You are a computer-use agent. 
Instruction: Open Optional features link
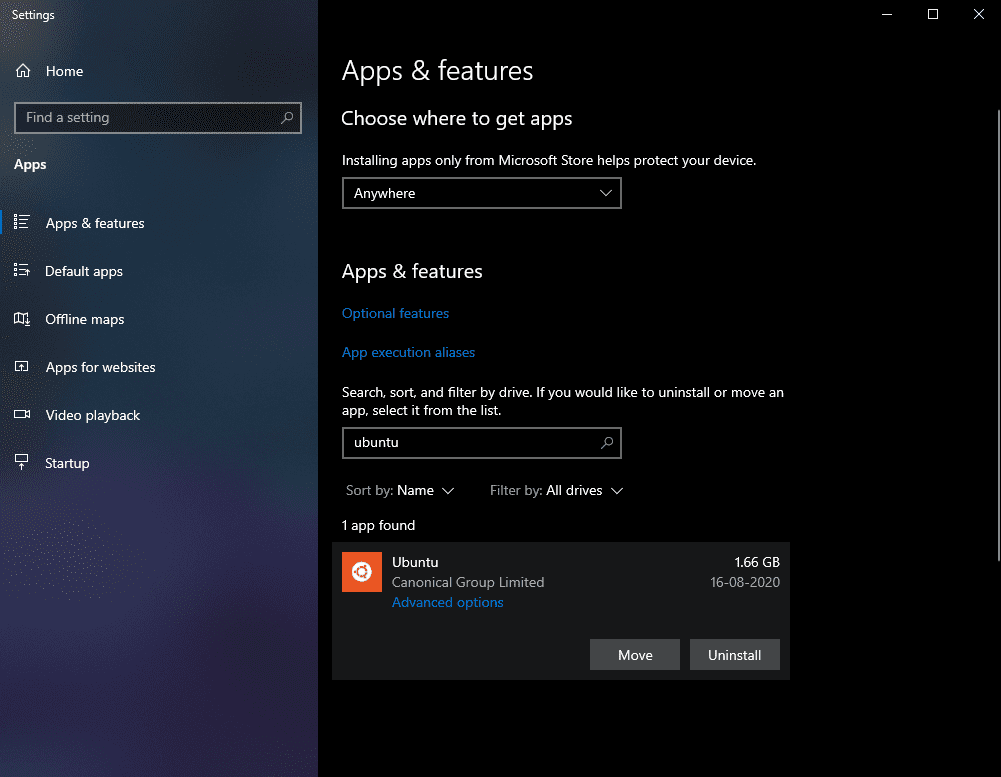click(395, 312)
